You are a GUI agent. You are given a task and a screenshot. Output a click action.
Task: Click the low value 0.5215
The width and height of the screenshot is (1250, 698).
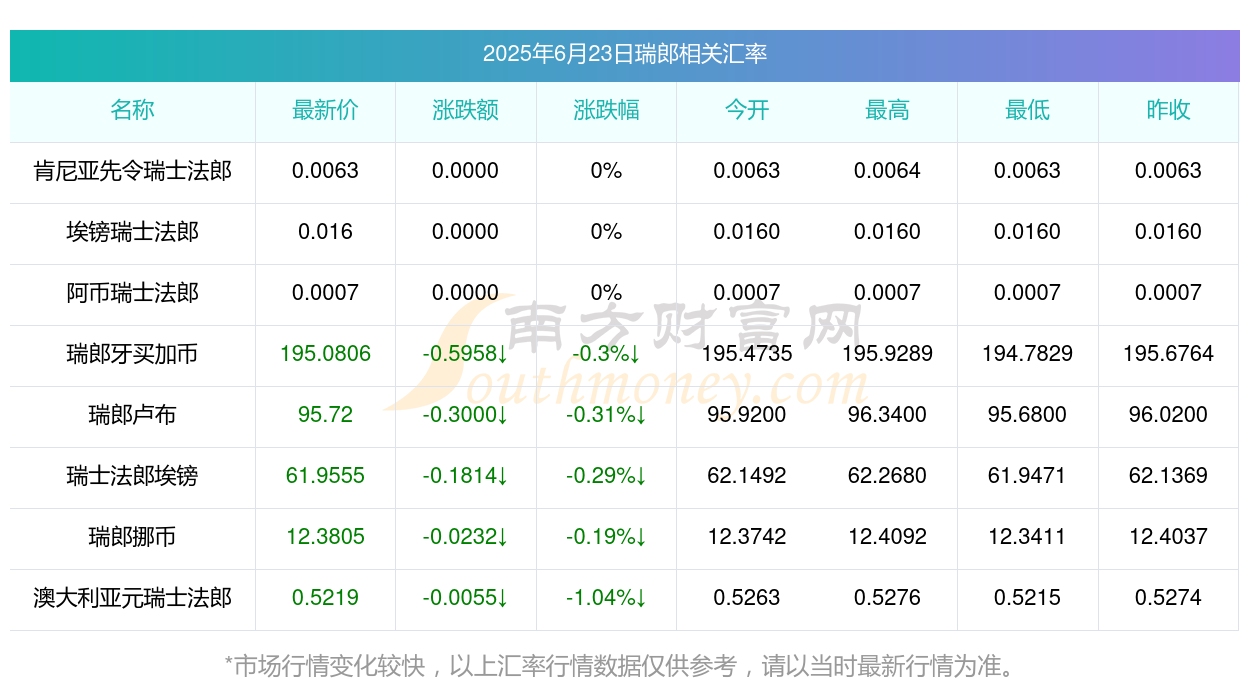[x=1028, y=598]
